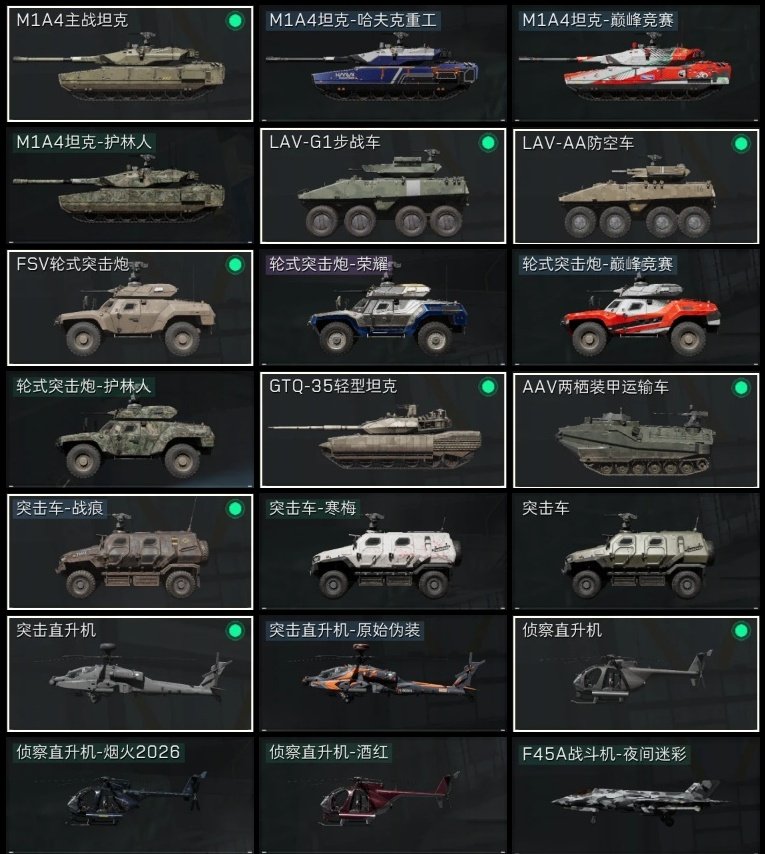Click the green dot on 突击直升机 card

(x=235, y=631)
